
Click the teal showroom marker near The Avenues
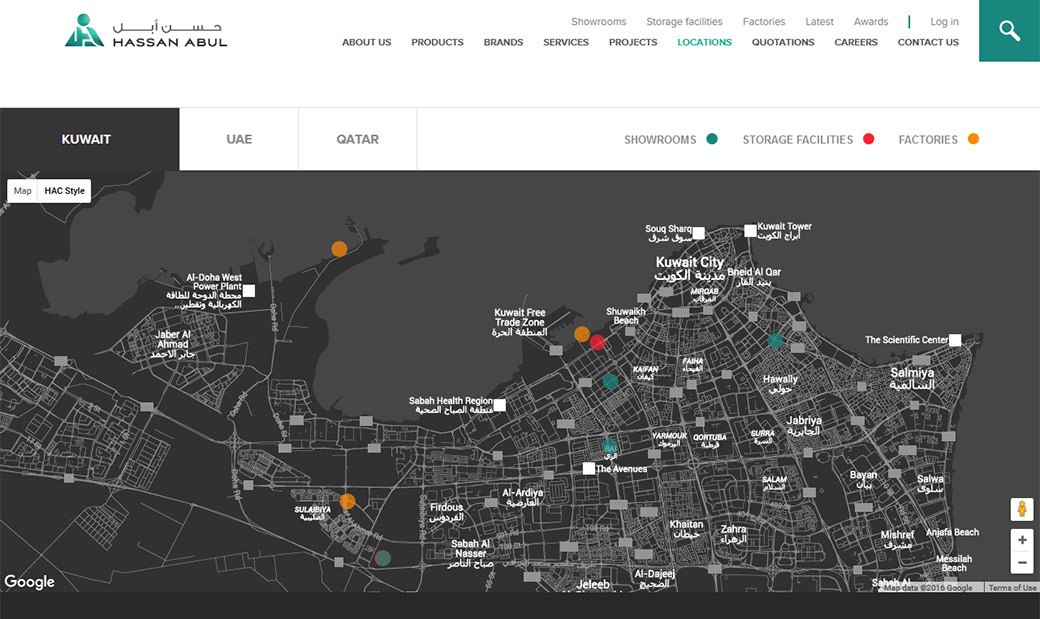click(x=610, y=446)
